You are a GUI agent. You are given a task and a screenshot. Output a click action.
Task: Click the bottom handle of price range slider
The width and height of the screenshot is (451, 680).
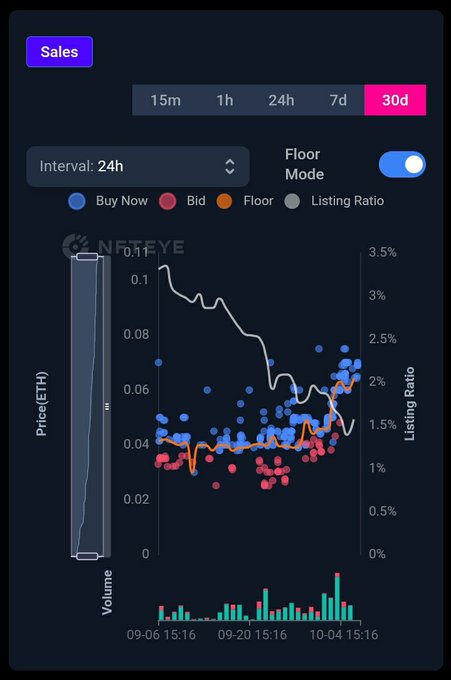click(x=87, y=556)
